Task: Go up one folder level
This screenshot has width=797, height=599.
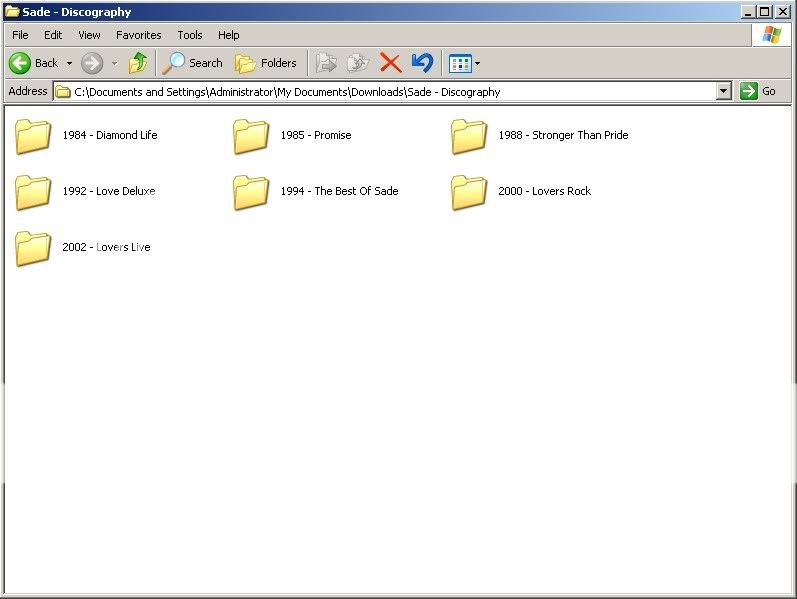Action: click(x=138, y=63)
